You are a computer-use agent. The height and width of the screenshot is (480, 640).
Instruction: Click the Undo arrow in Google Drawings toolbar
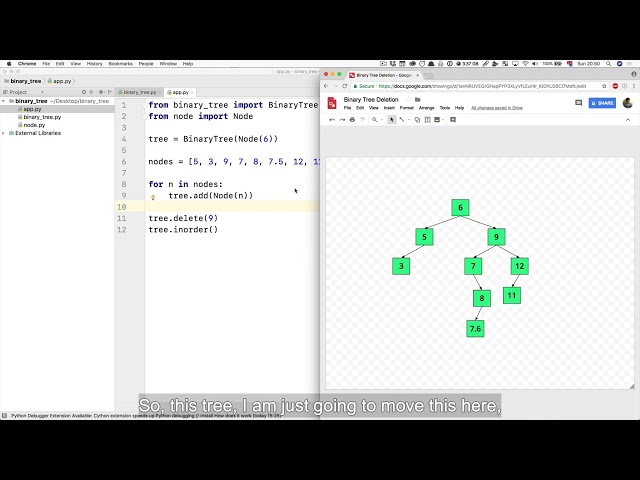(x=332, y=120)
